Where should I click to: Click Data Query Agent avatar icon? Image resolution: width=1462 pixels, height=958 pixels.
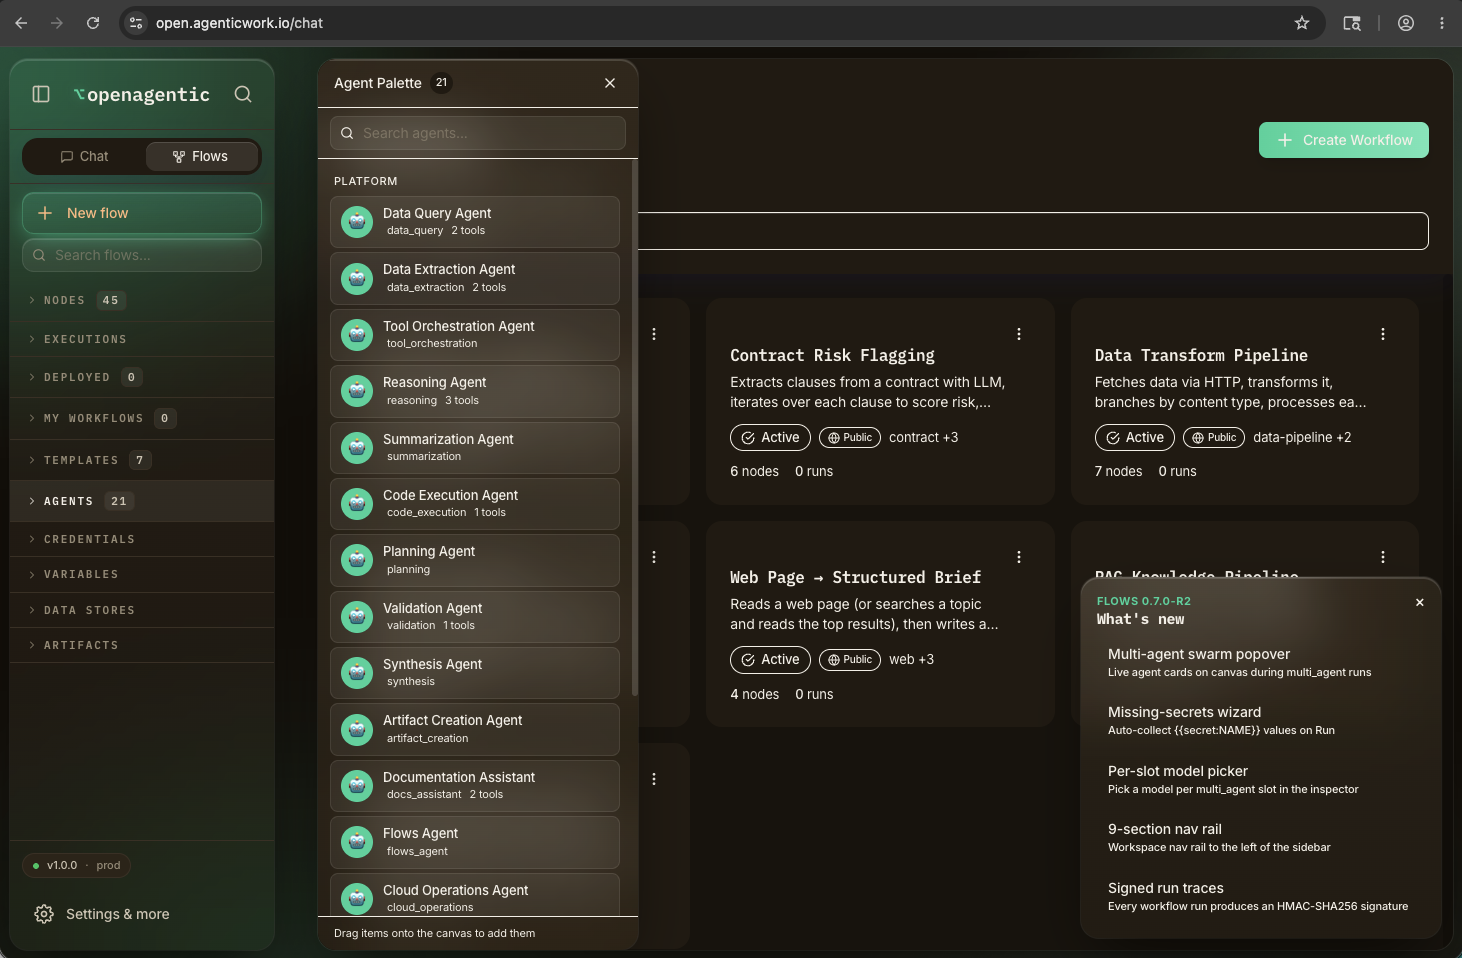[x=357, y=222]
